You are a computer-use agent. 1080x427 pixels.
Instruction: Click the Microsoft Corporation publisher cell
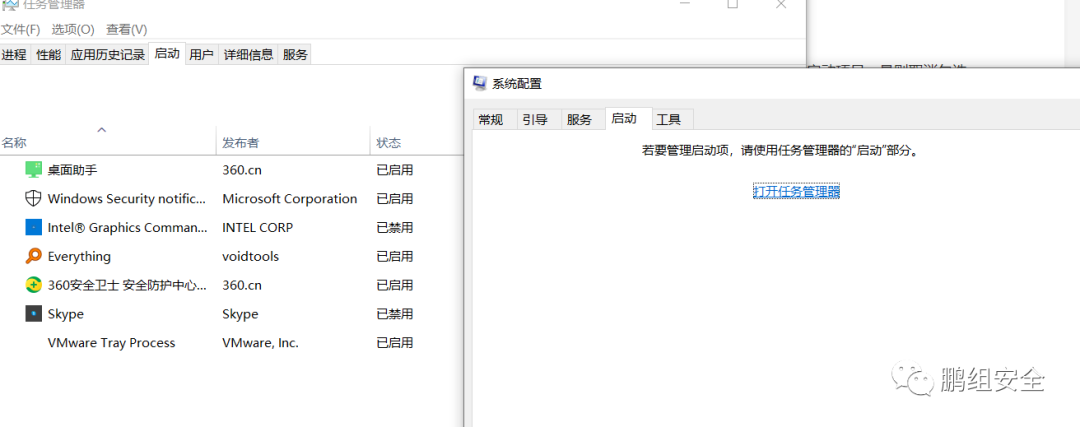(290, 198)
